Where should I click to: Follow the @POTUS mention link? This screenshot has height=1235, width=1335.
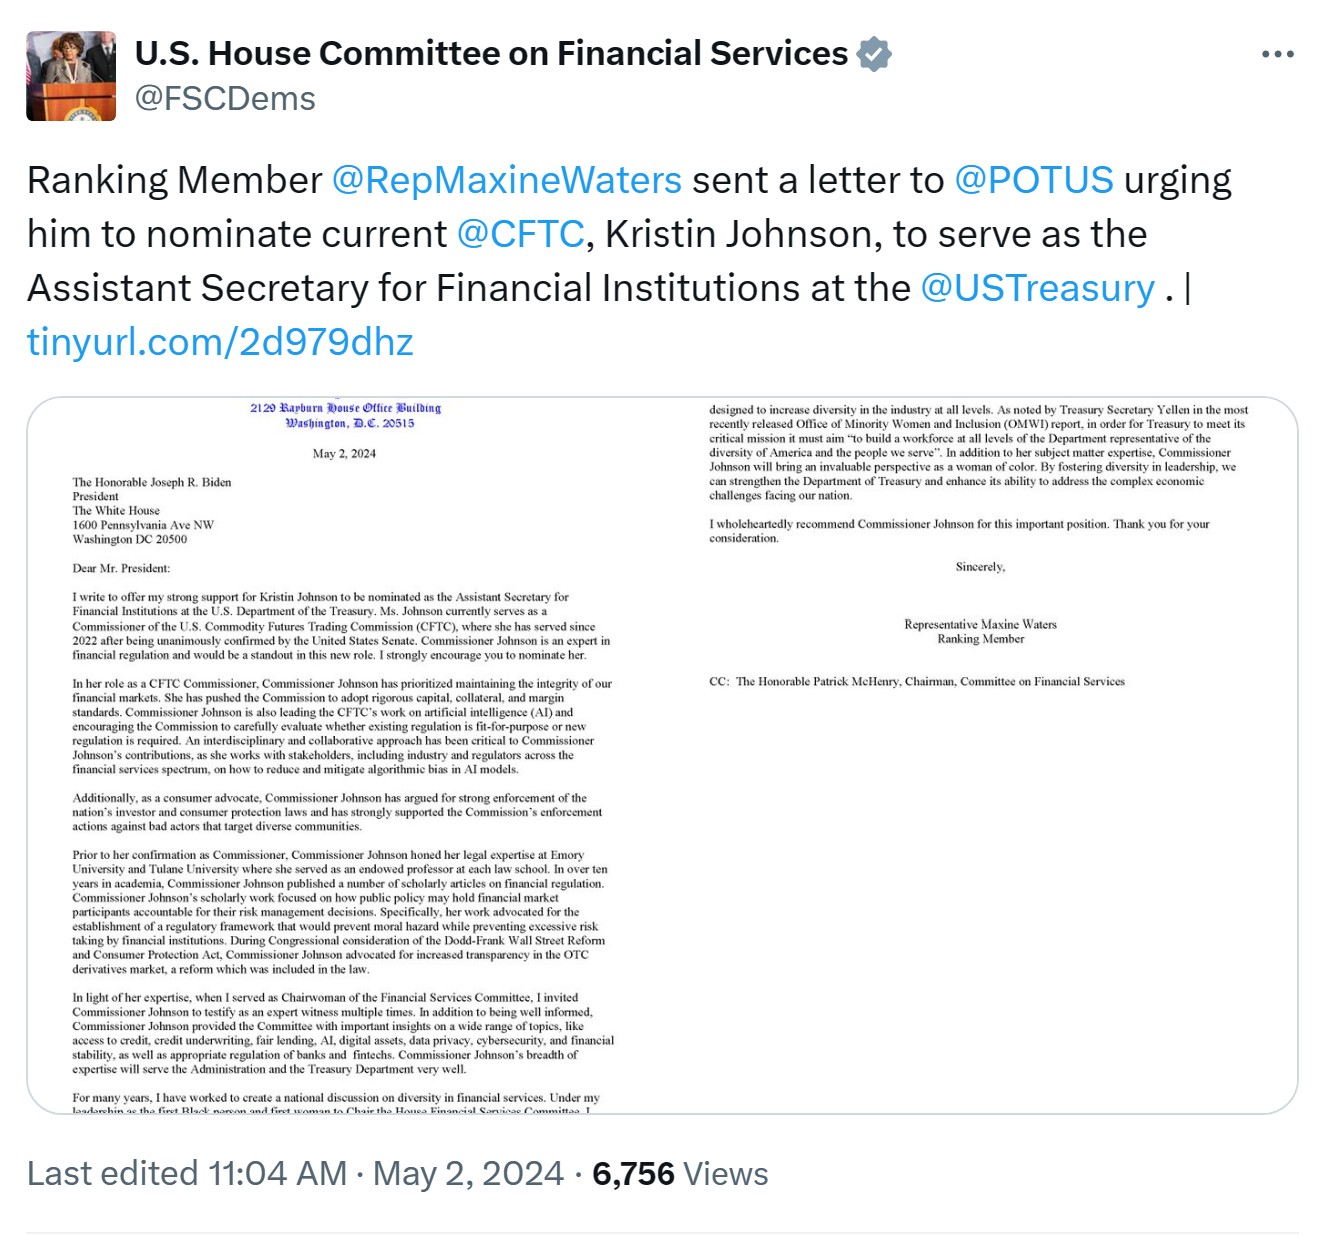[x=1033, y=180]
